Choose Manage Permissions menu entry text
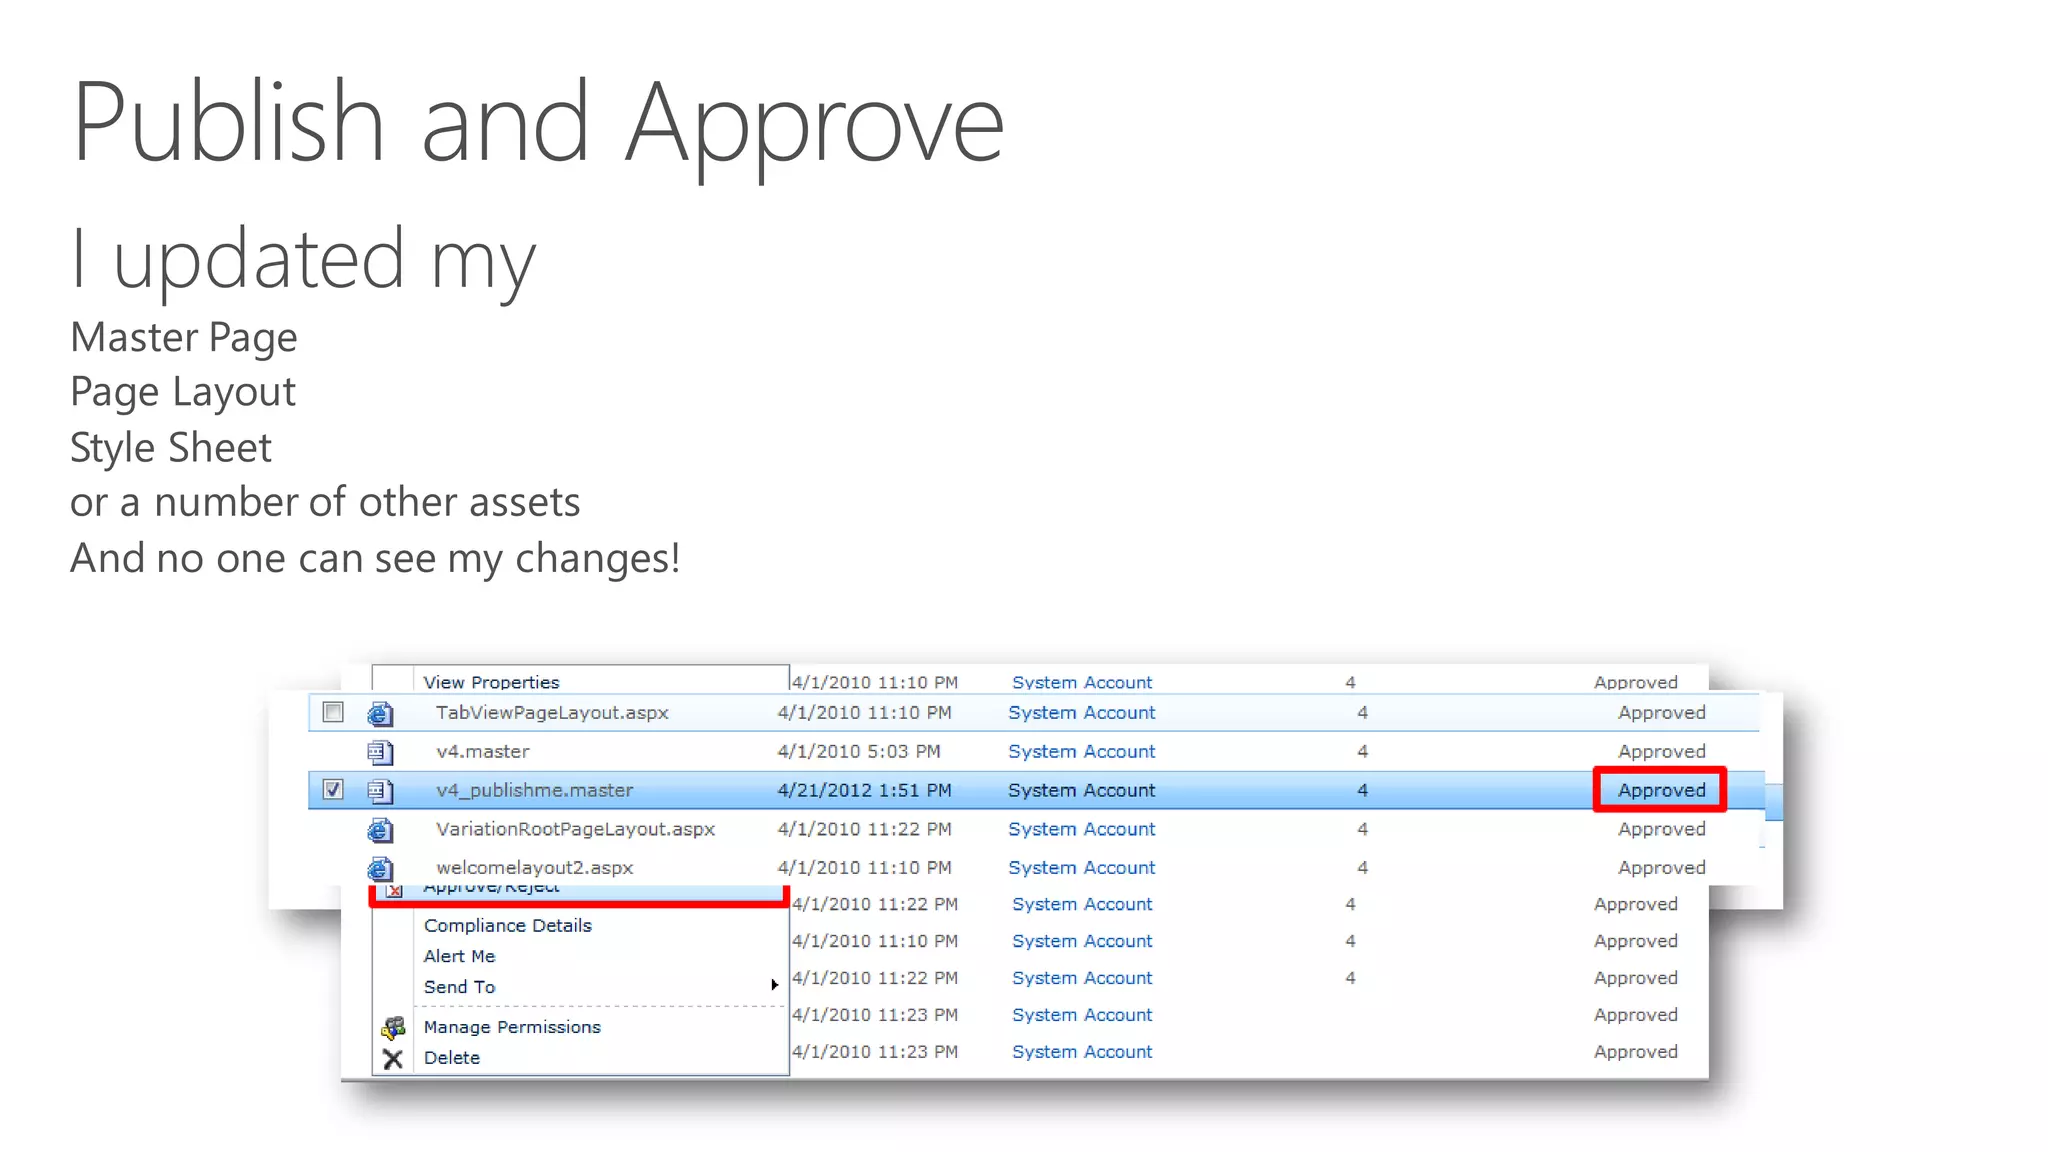 512,1027
